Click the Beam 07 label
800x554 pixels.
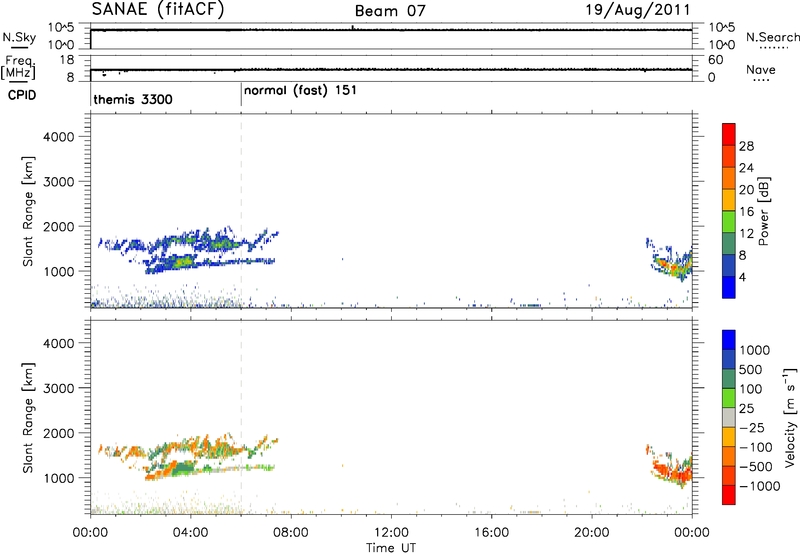tap(390, 11)
